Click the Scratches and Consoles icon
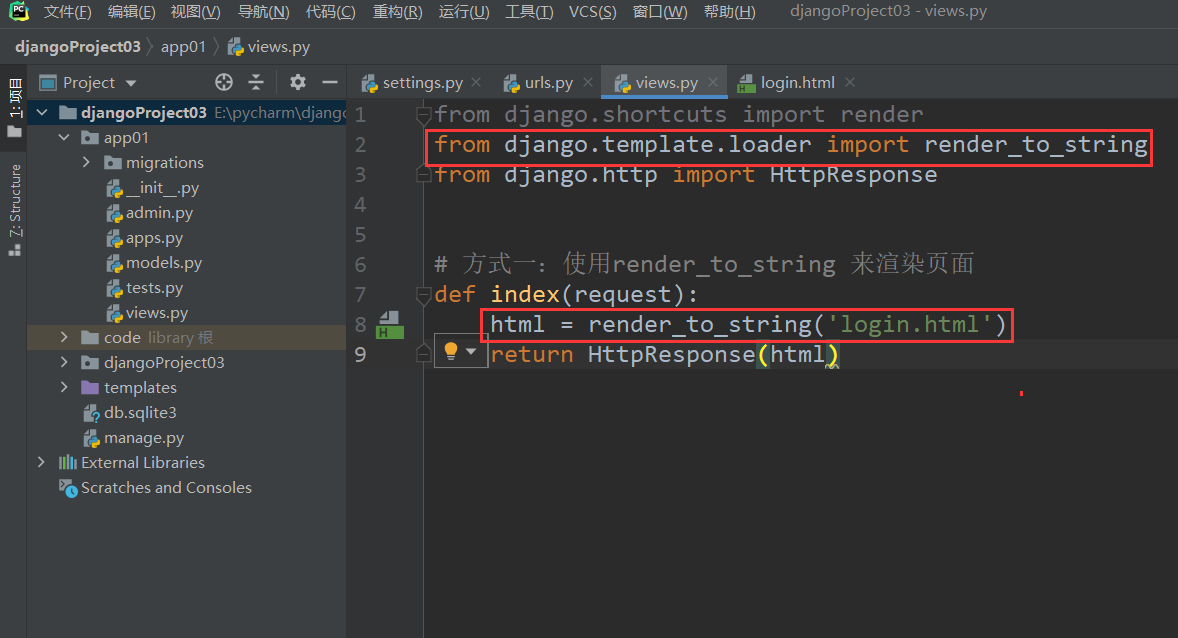Image resolution: width=1178 pixels, height=638 pixels. point(68,488)
